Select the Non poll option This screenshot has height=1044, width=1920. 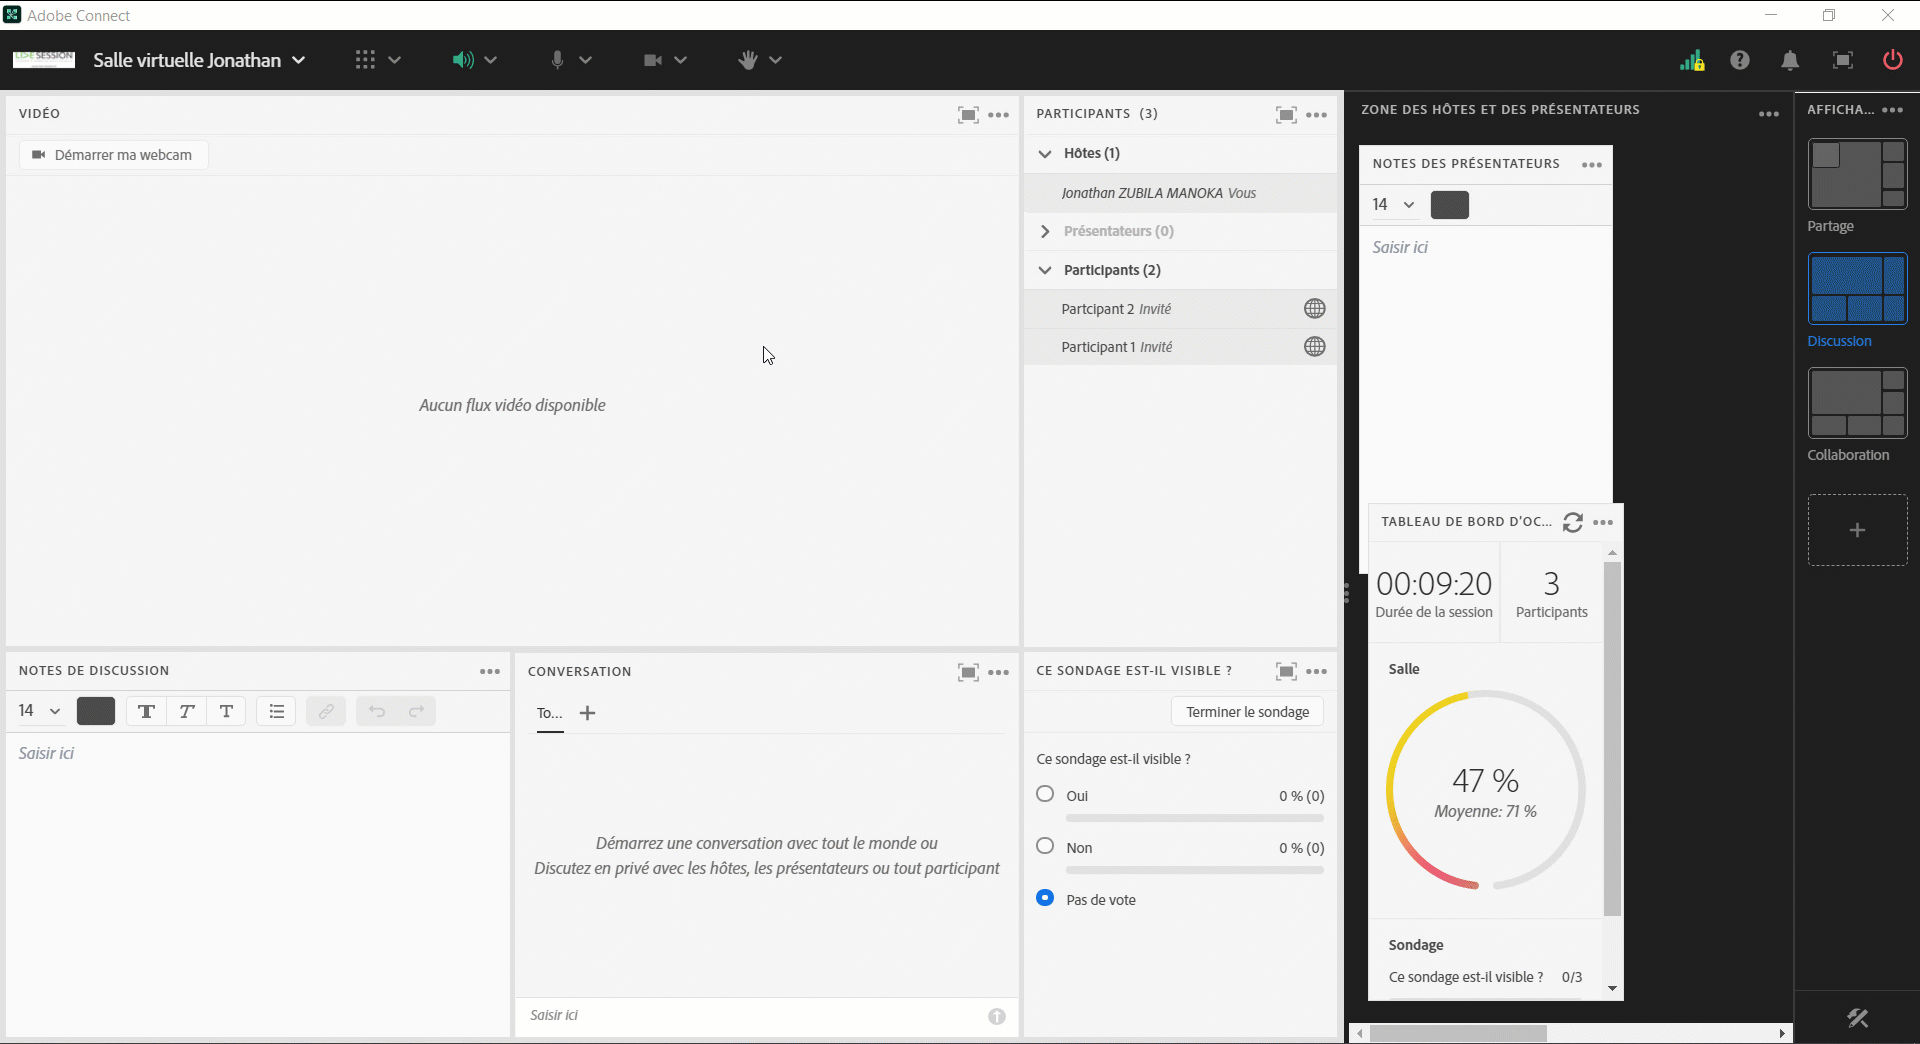pos(1045,846)
